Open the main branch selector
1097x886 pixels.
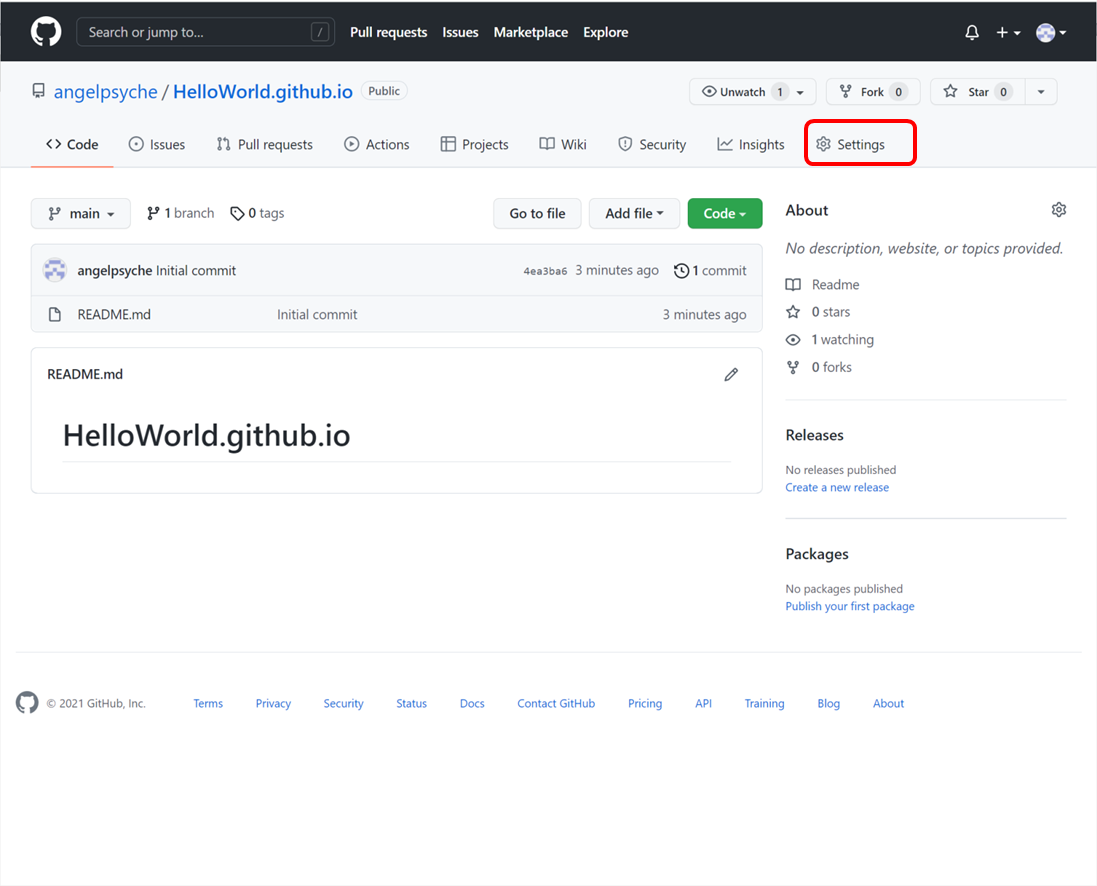click(x=80, y=213)
